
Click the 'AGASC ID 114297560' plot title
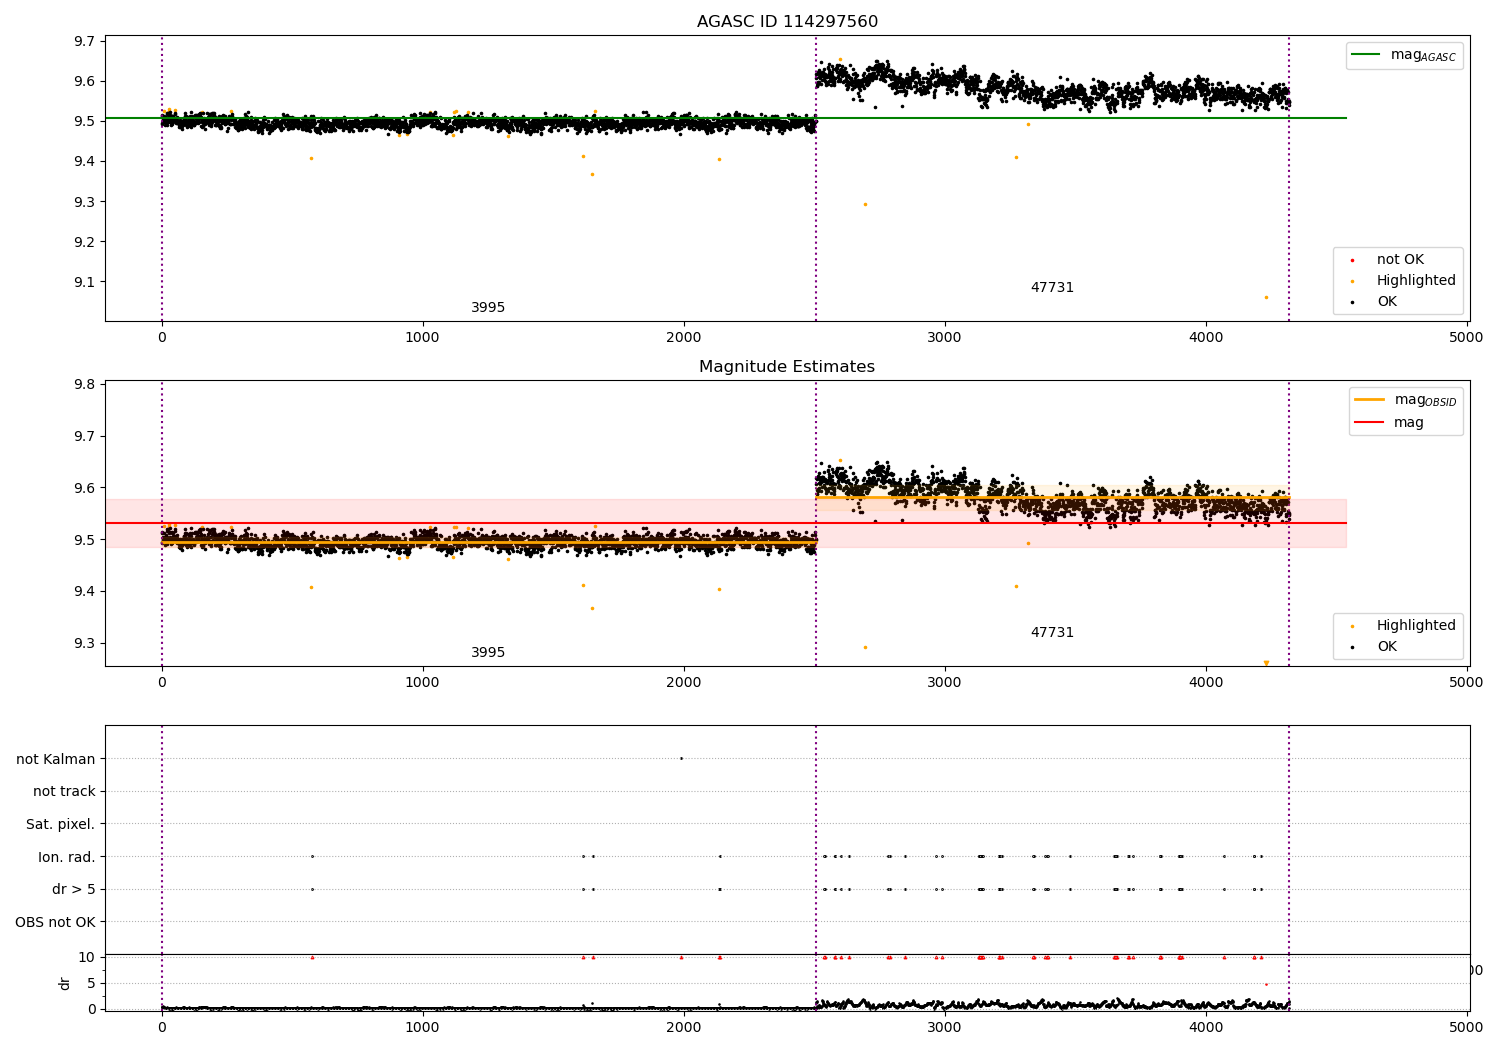click(x=787, y=22)
